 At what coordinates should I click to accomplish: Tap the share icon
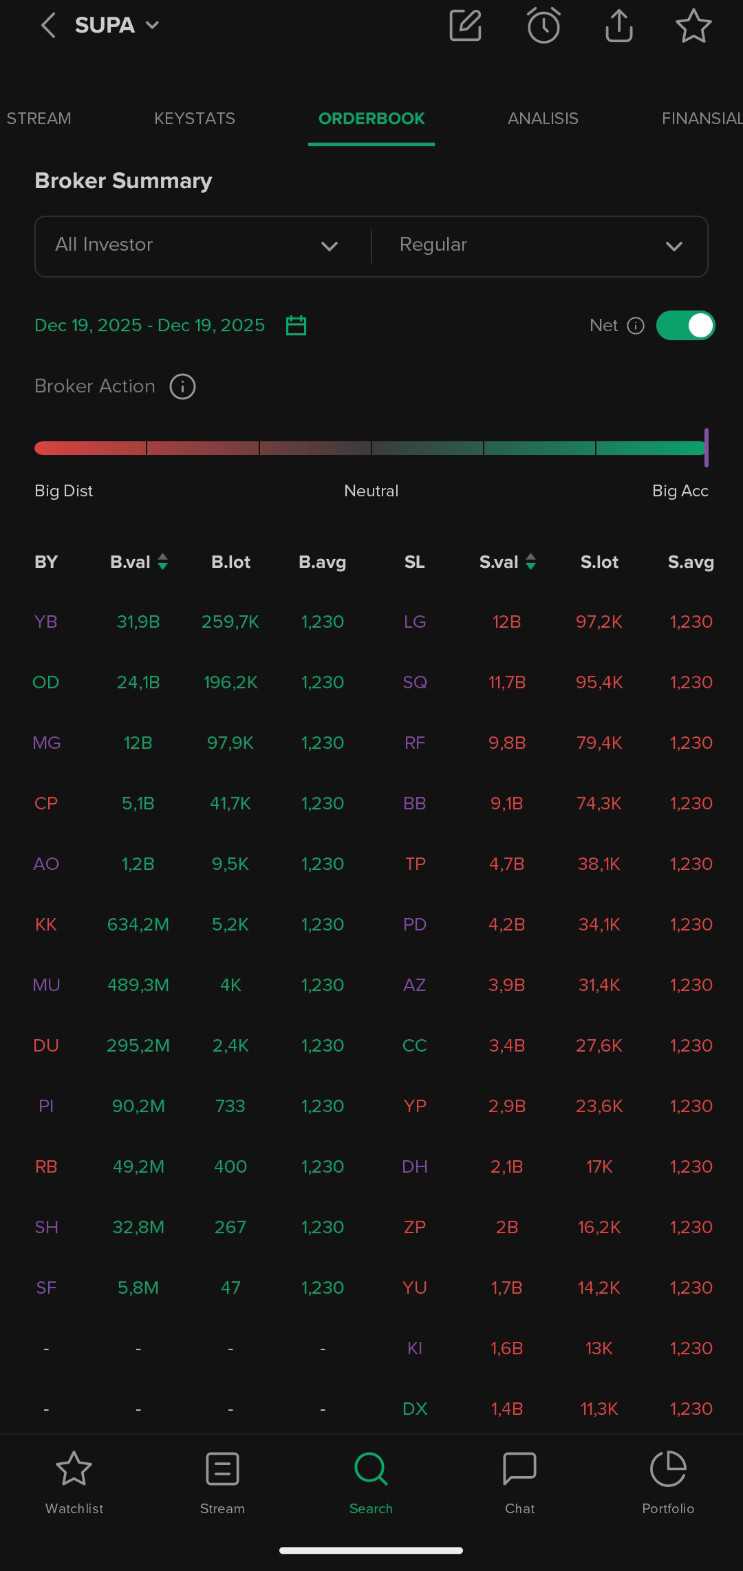[619, 26]
